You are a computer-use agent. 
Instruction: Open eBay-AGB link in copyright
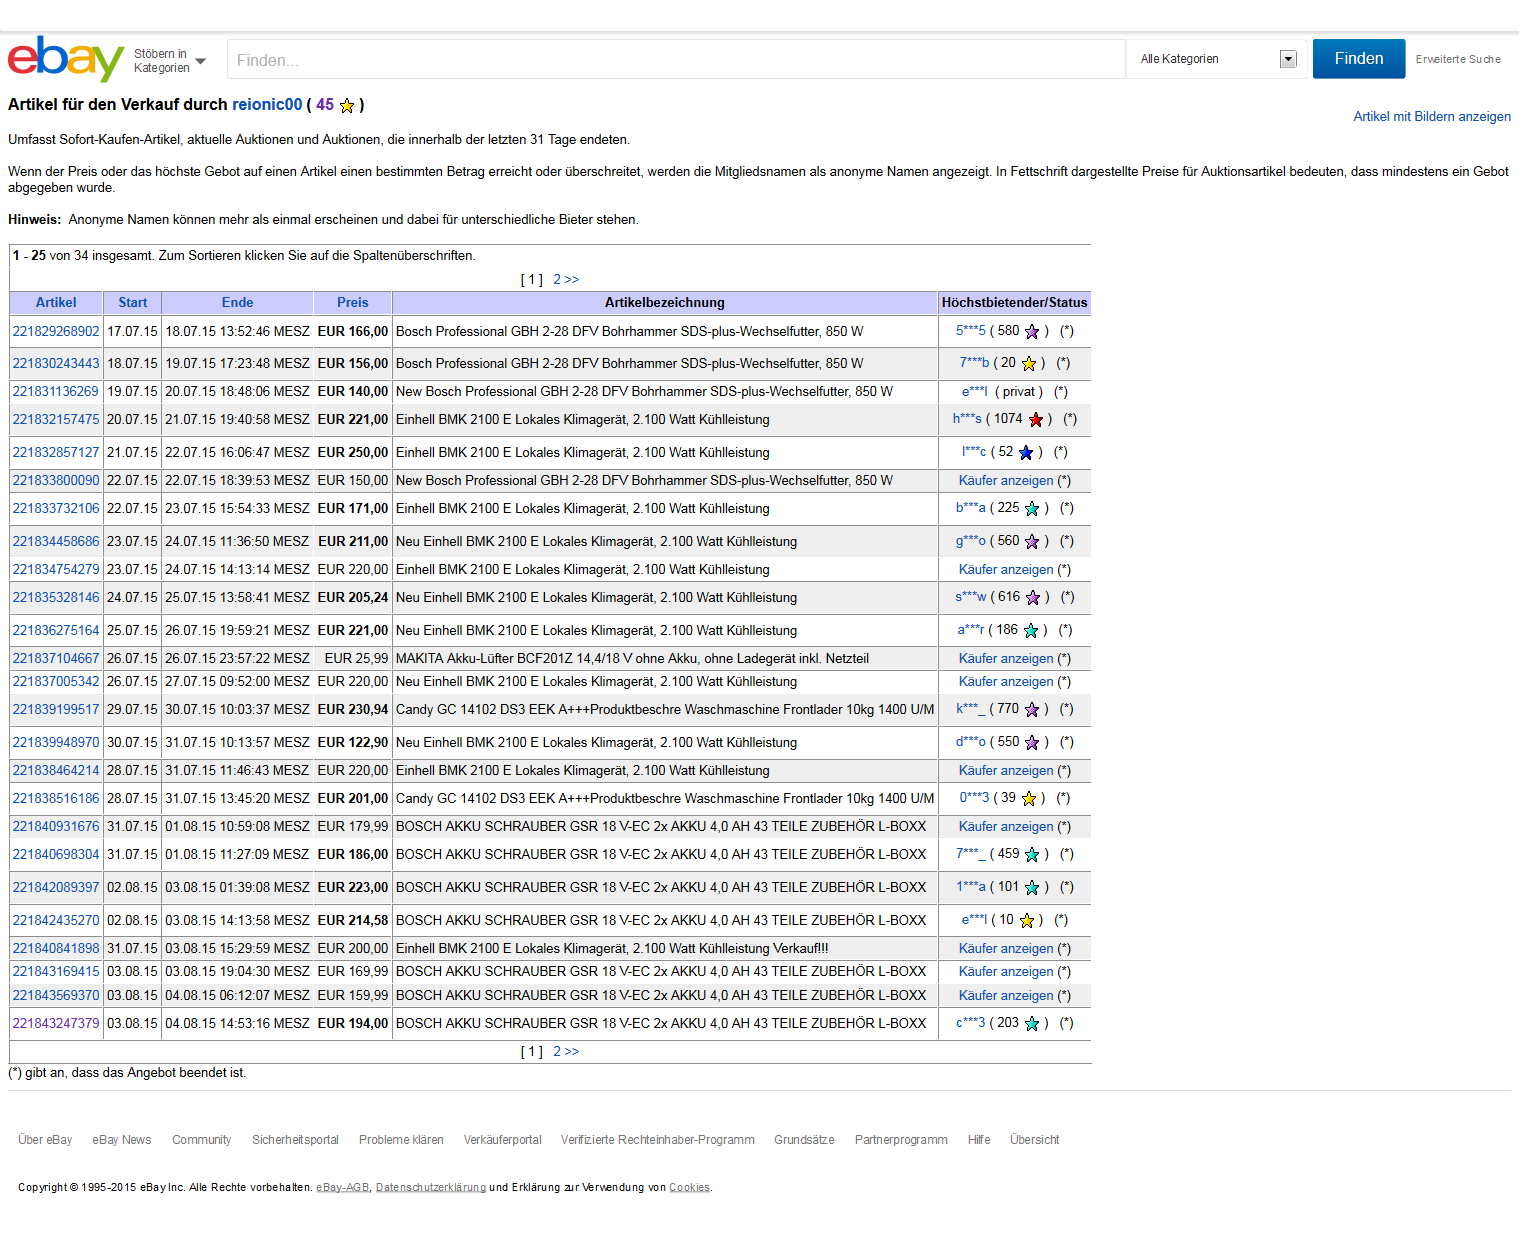tap(343, 1188)
